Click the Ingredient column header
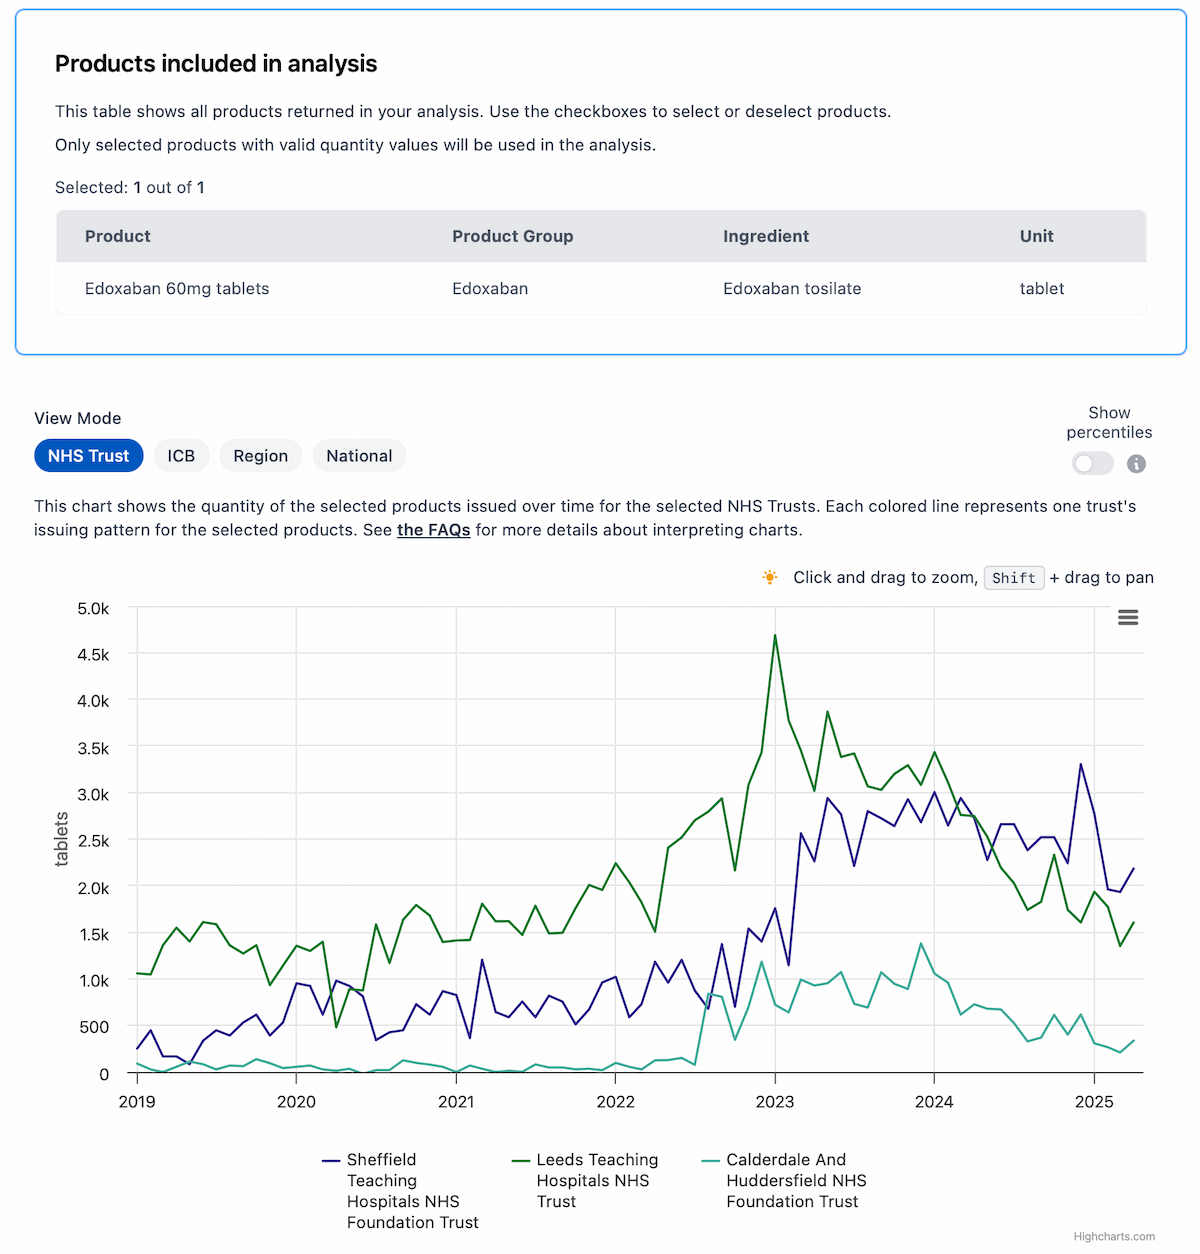 (766, 236)
